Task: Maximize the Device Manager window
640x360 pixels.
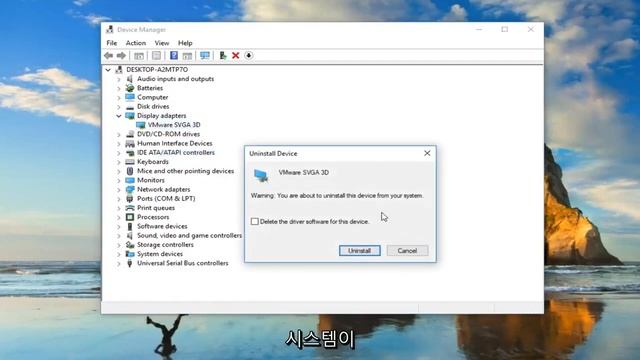Action: (505, 29)
